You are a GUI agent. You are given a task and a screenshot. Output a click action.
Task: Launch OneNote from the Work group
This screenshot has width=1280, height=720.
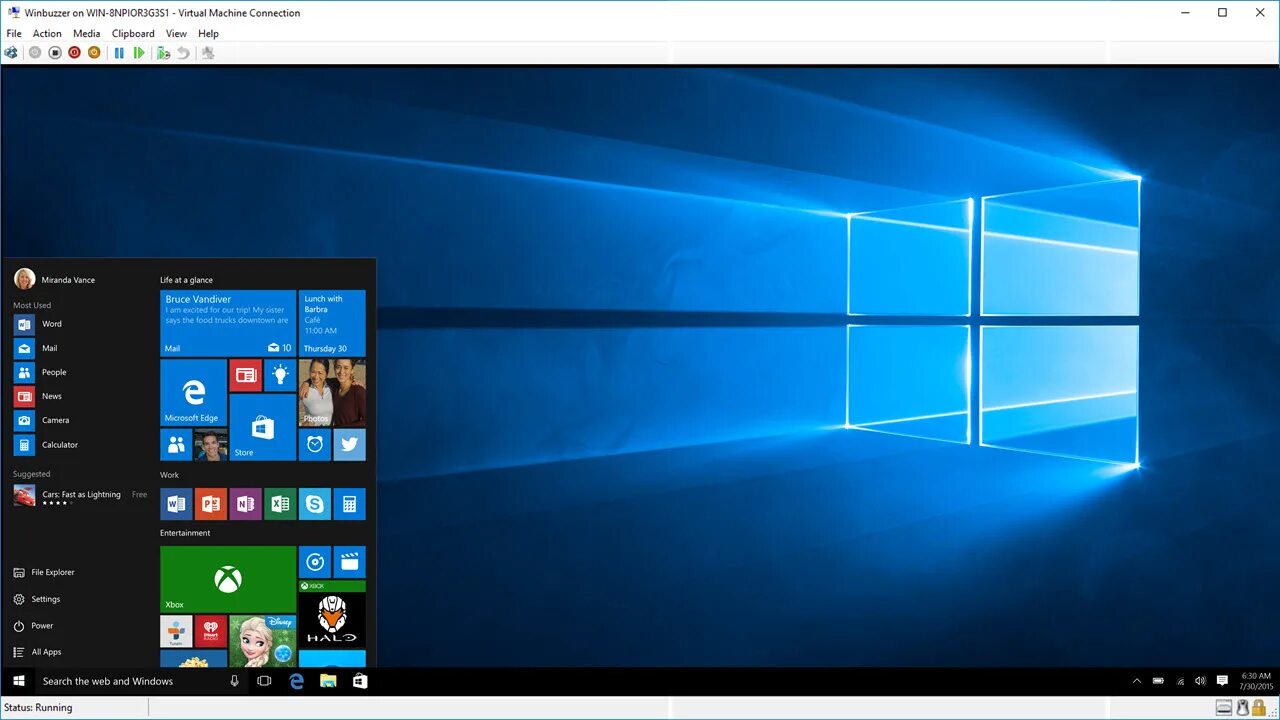[245, 504]
